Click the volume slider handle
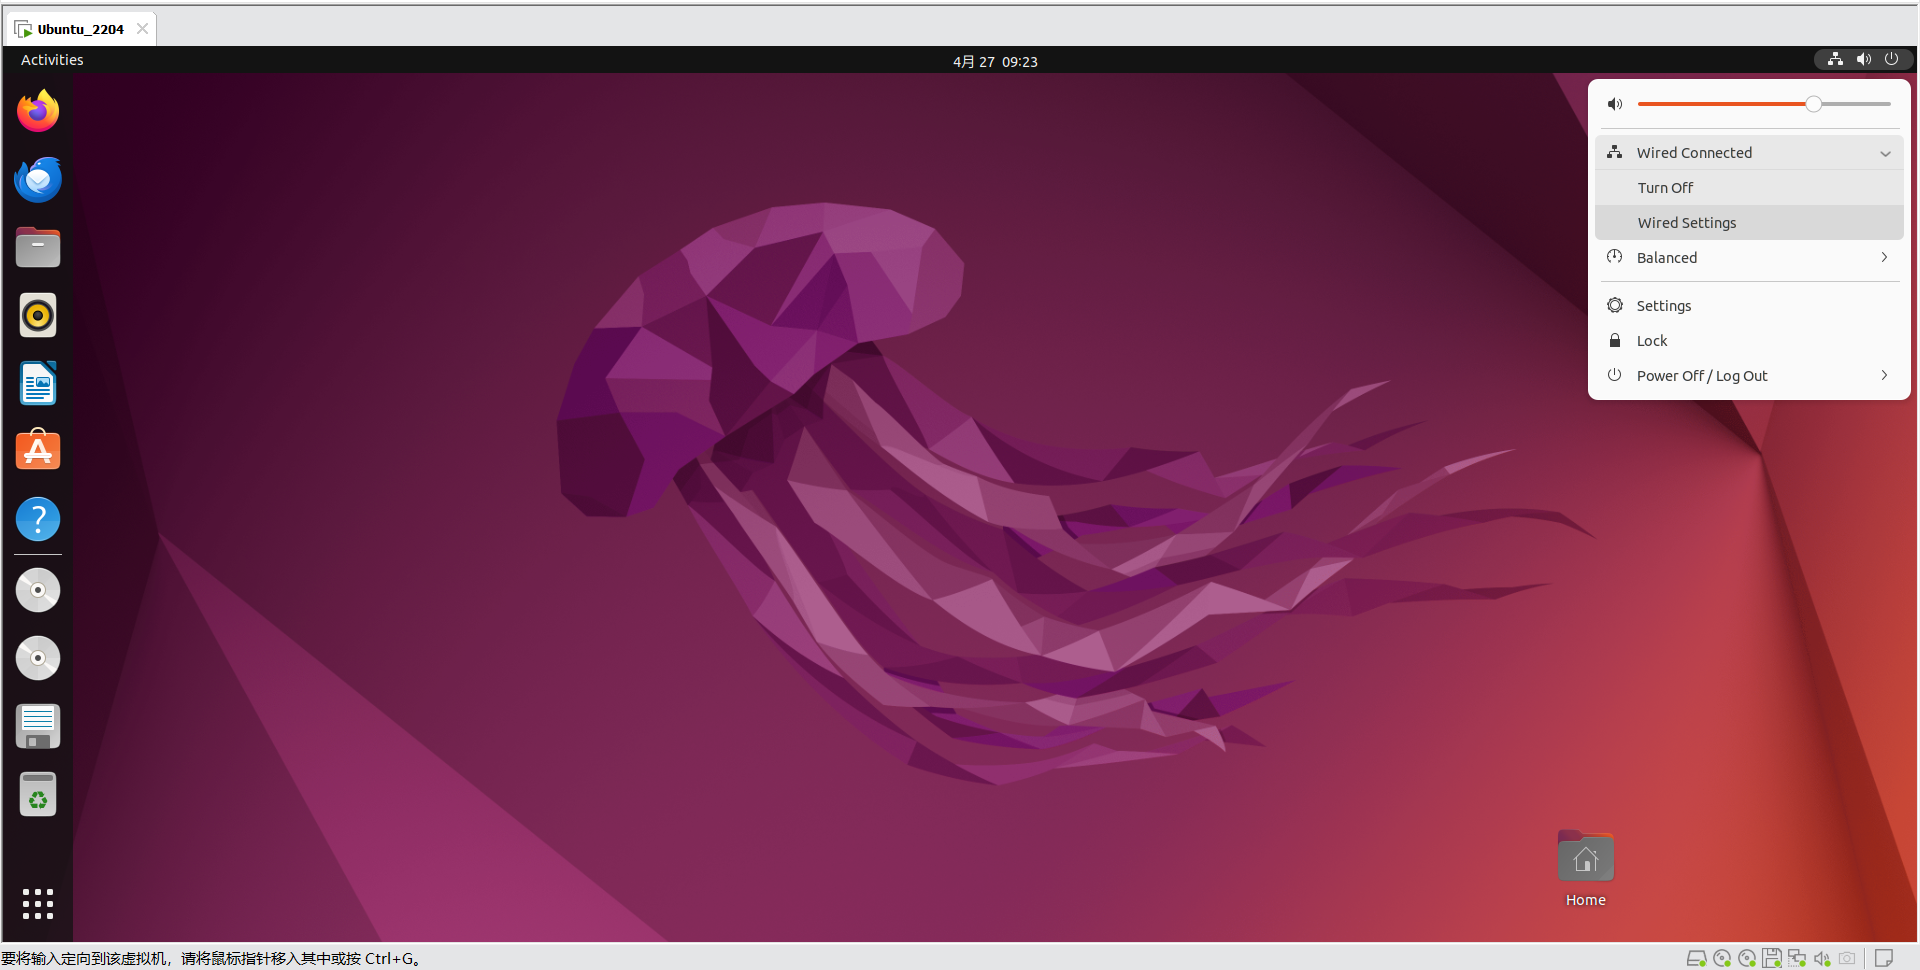The height and width of the screenshot is (970, 1920). click(1813, 104)
